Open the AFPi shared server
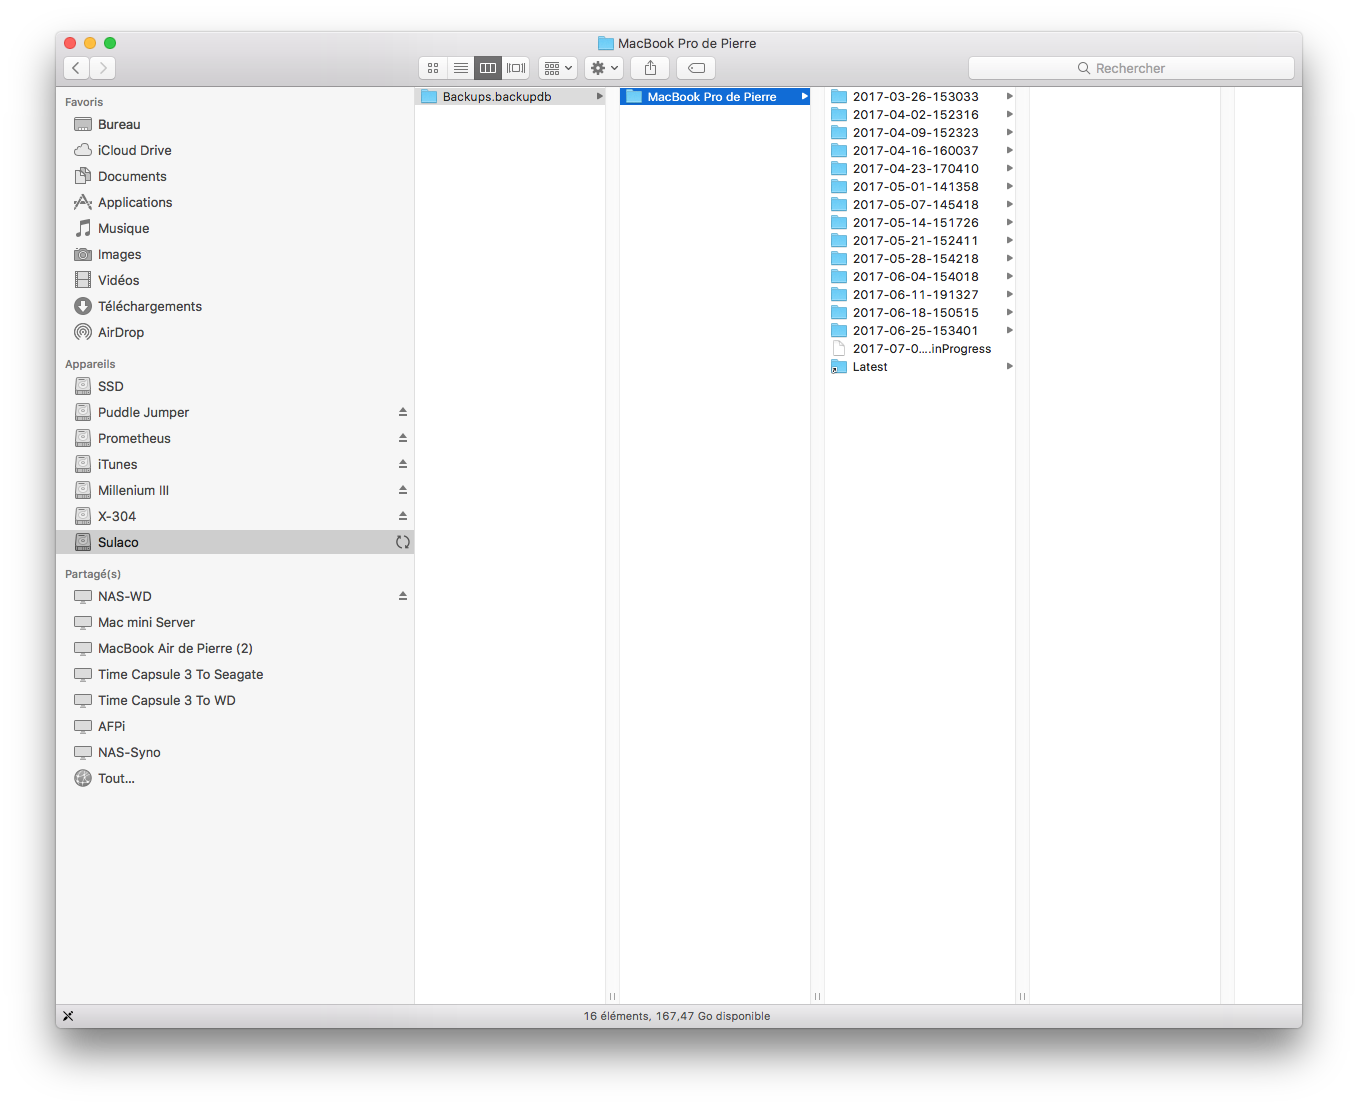Screen dimensions: 1358x1108 pos(235,726)
